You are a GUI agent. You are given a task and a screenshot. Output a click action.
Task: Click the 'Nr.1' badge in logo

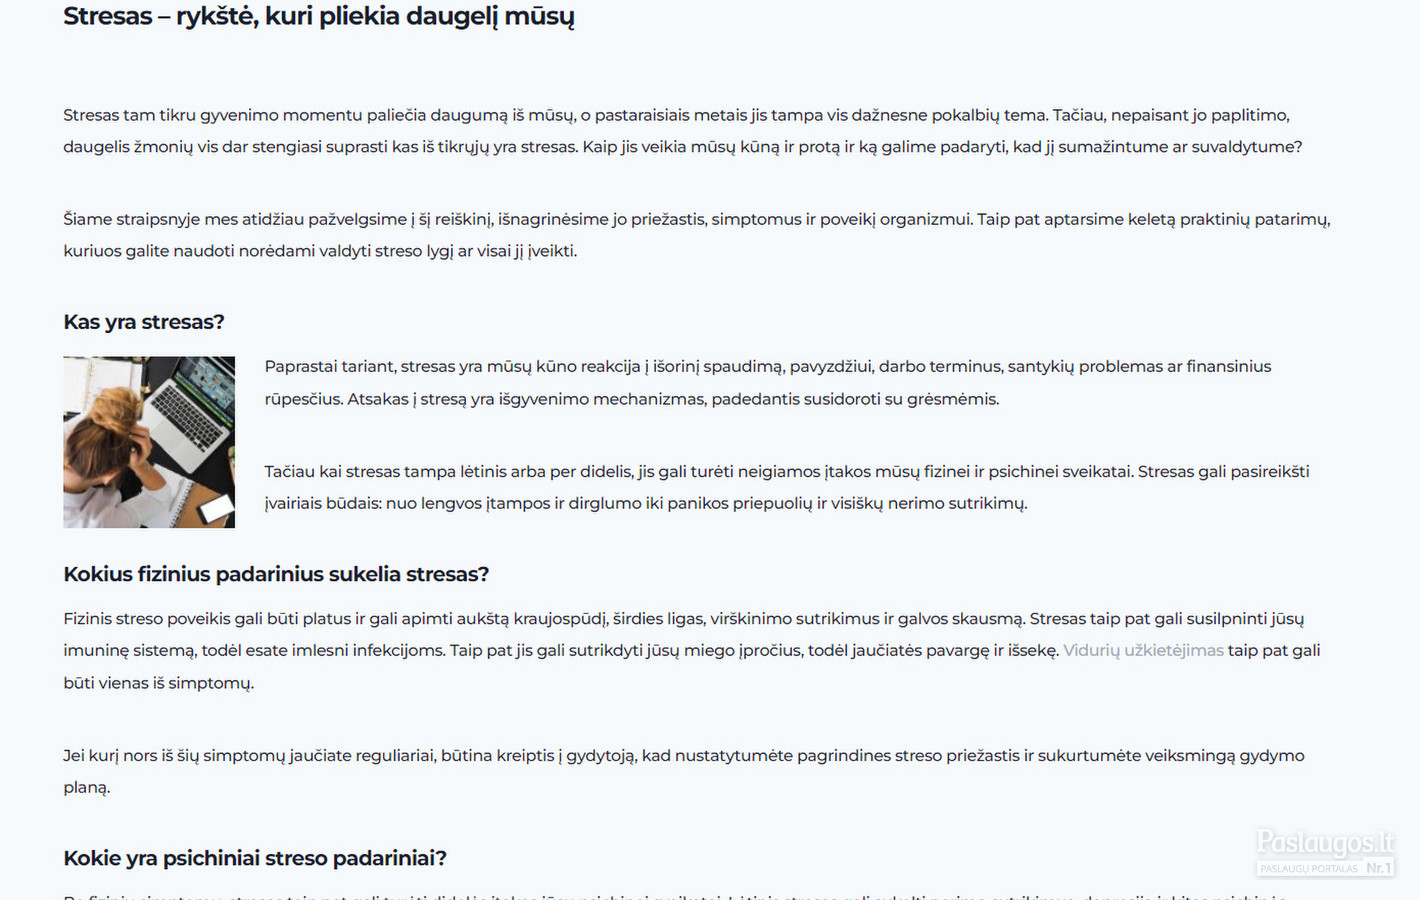pos(1379,868)
